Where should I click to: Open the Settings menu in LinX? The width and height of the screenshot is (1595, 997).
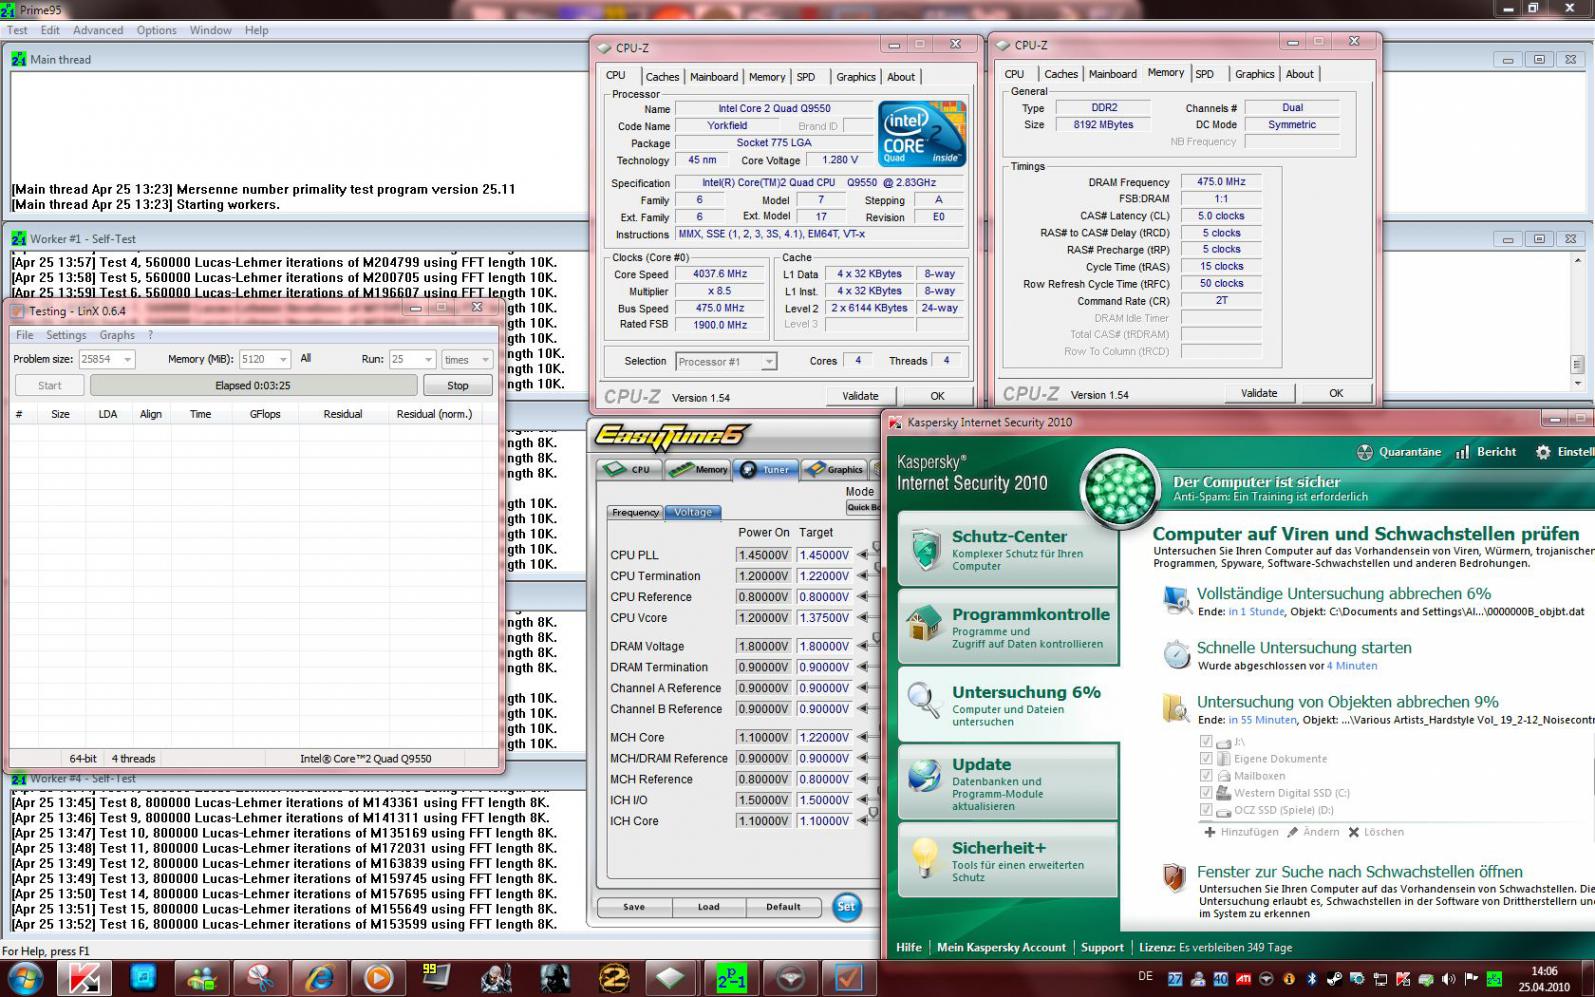tap(66, 335)
